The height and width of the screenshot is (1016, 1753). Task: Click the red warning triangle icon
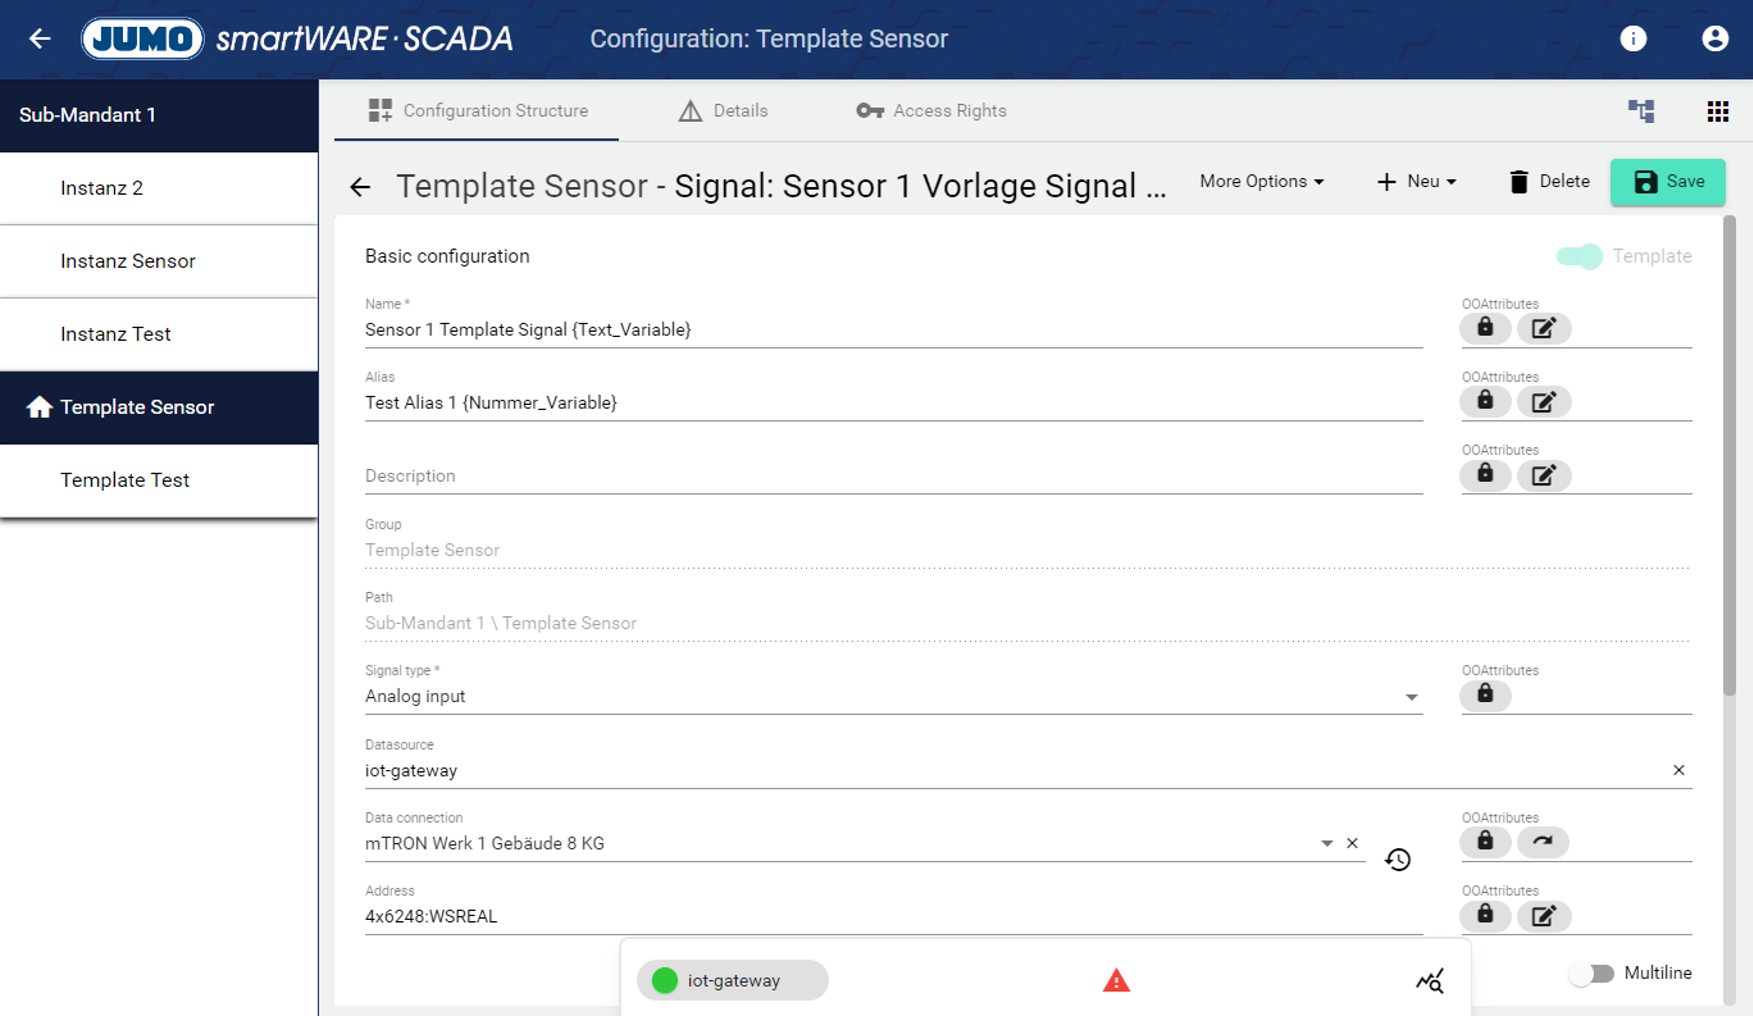pos(1116,981)
